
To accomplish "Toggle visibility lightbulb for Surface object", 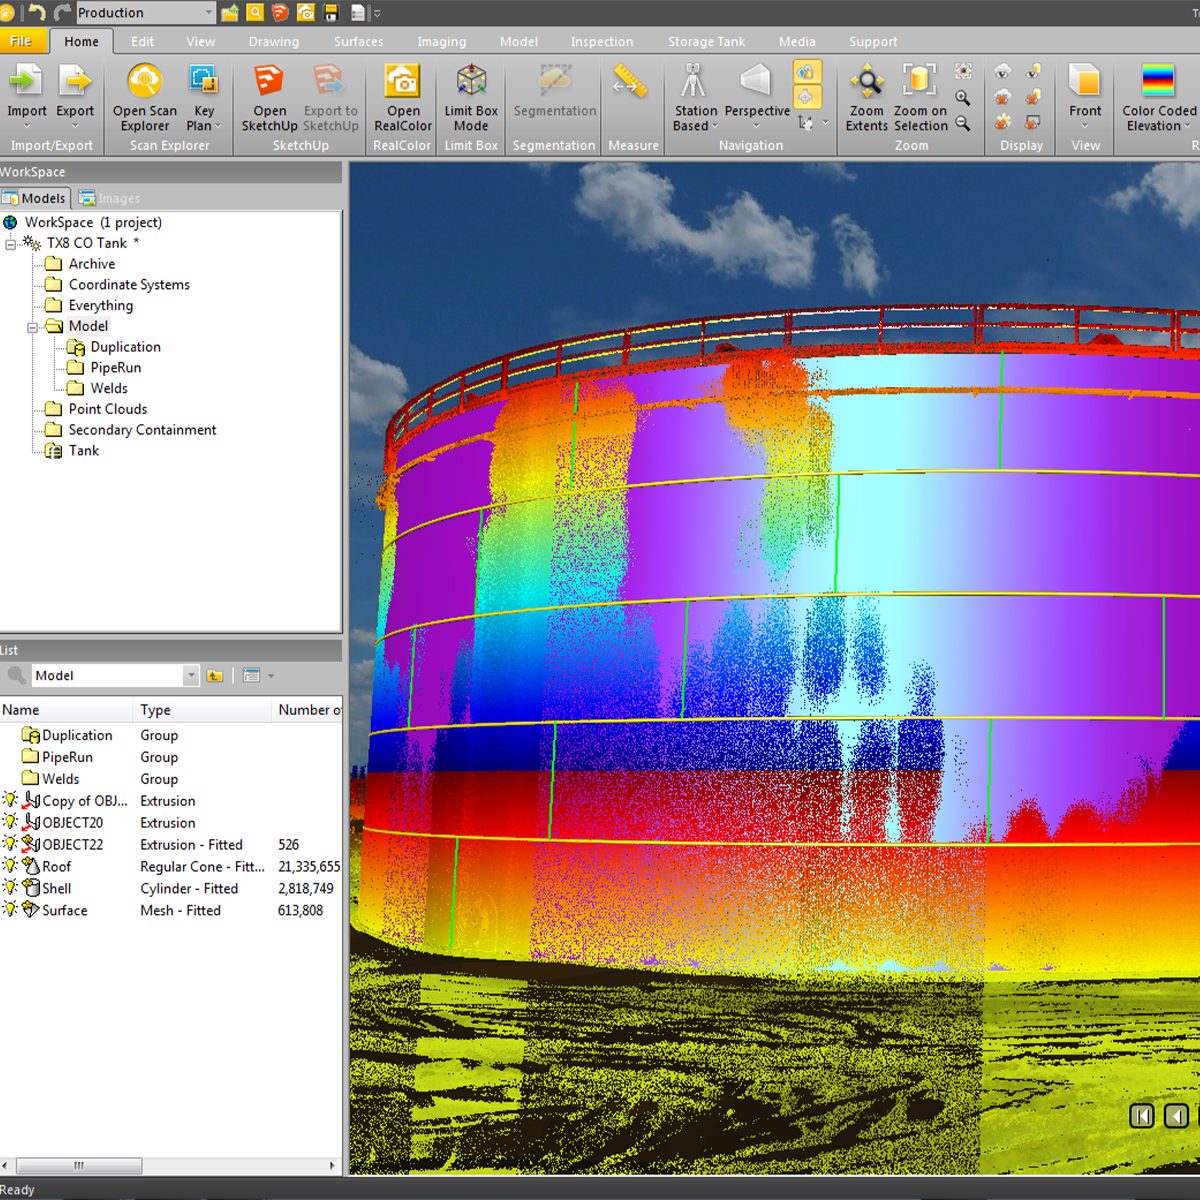I will (10, 910).
